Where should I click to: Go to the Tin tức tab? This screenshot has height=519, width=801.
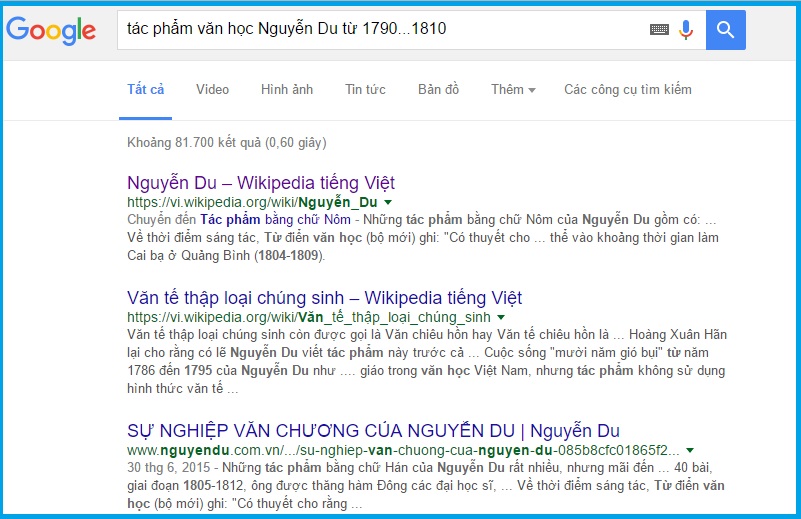(x=365, y=90)
